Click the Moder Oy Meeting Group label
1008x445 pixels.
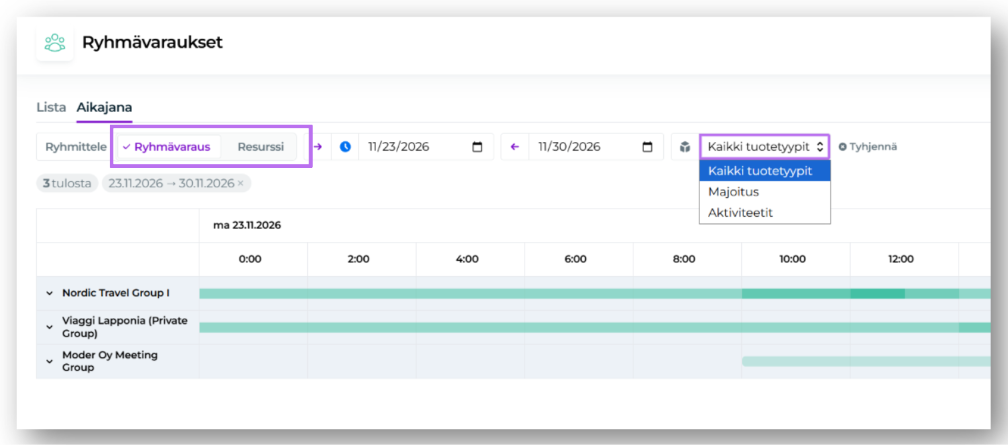109,361
